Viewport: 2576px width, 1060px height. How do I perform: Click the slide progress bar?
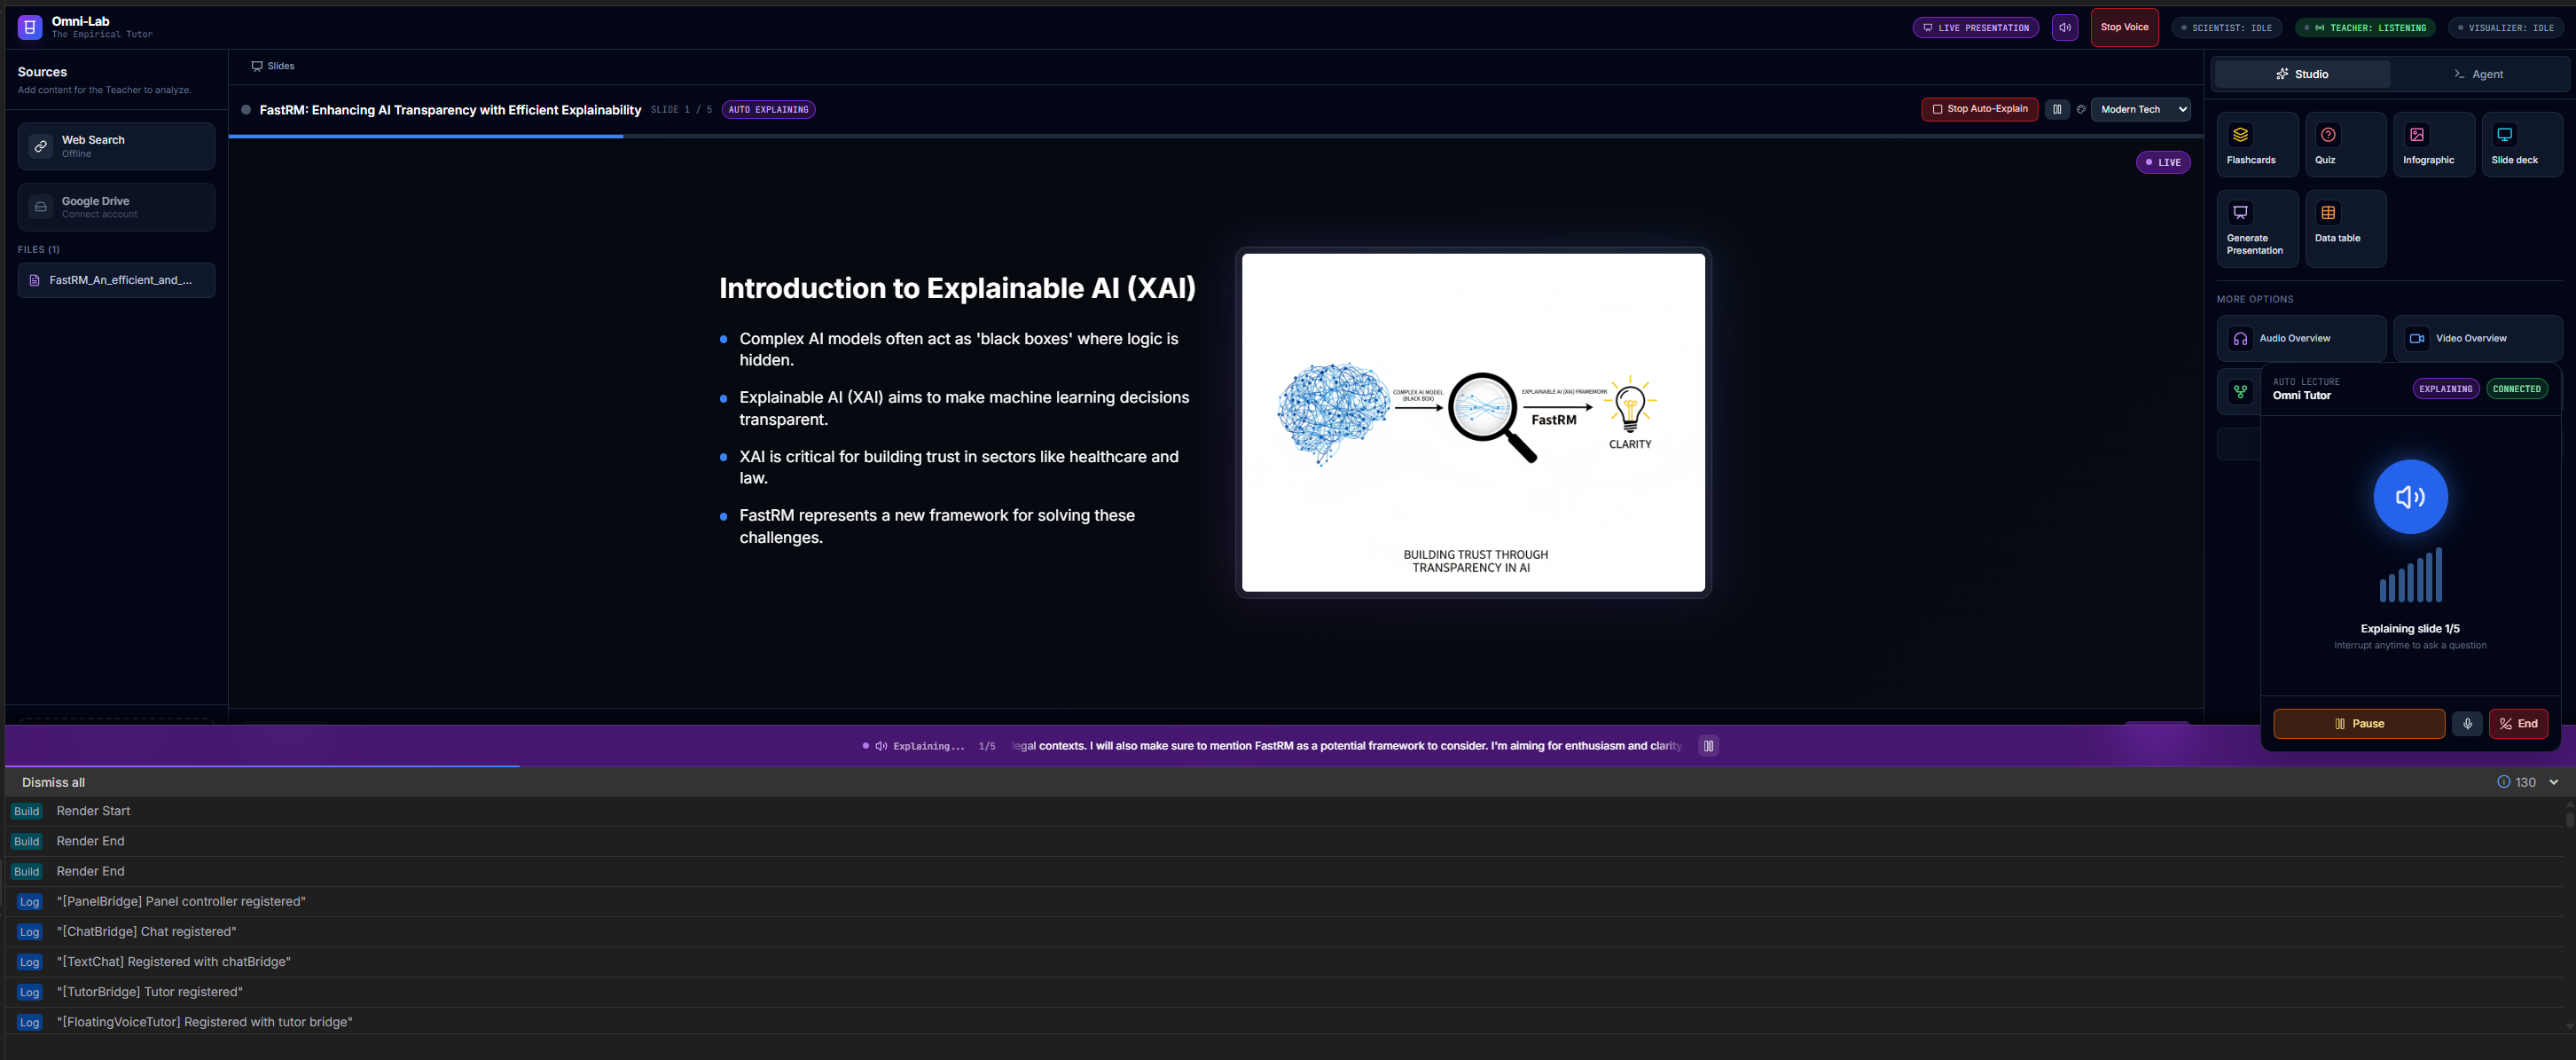[1214, 136]
